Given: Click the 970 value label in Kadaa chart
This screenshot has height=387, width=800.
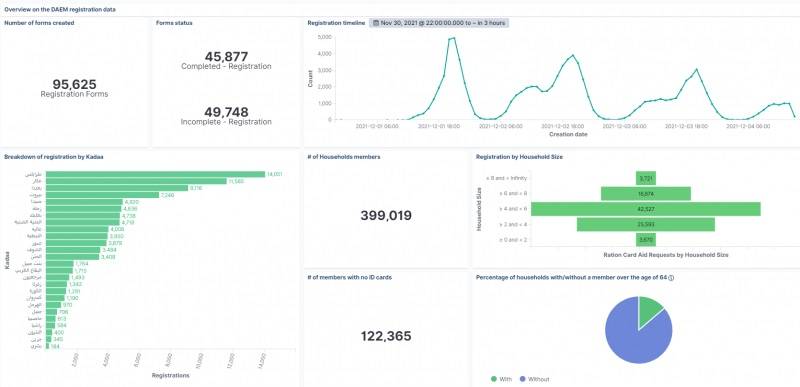Looking at the screenshot, I should tap(67, 304).
